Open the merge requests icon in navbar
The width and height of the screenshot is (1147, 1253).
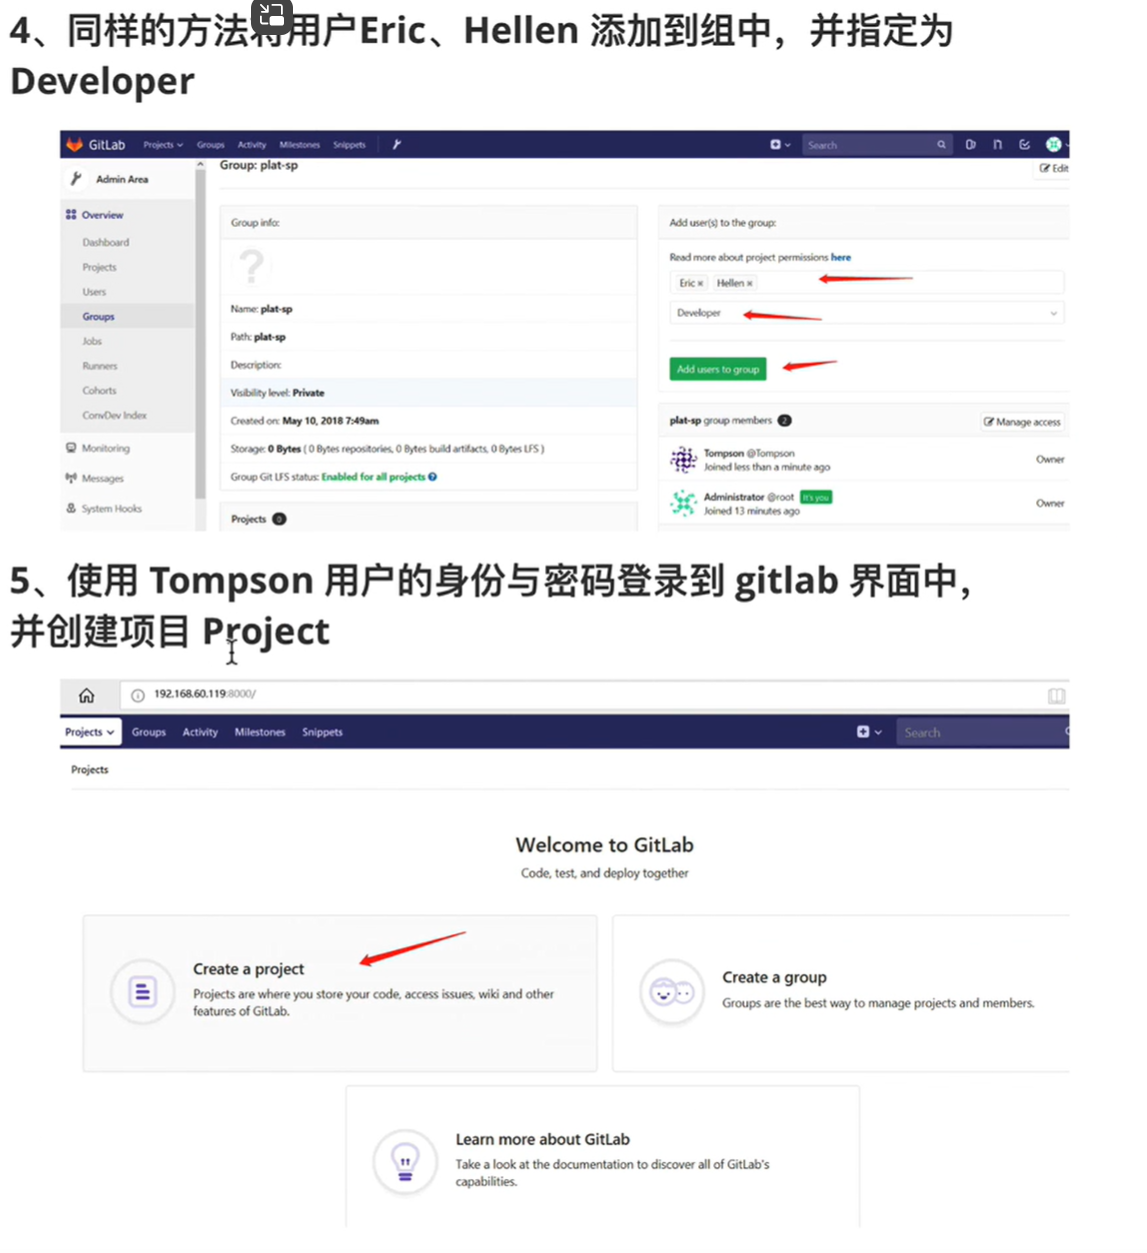(x=997, y=145)
